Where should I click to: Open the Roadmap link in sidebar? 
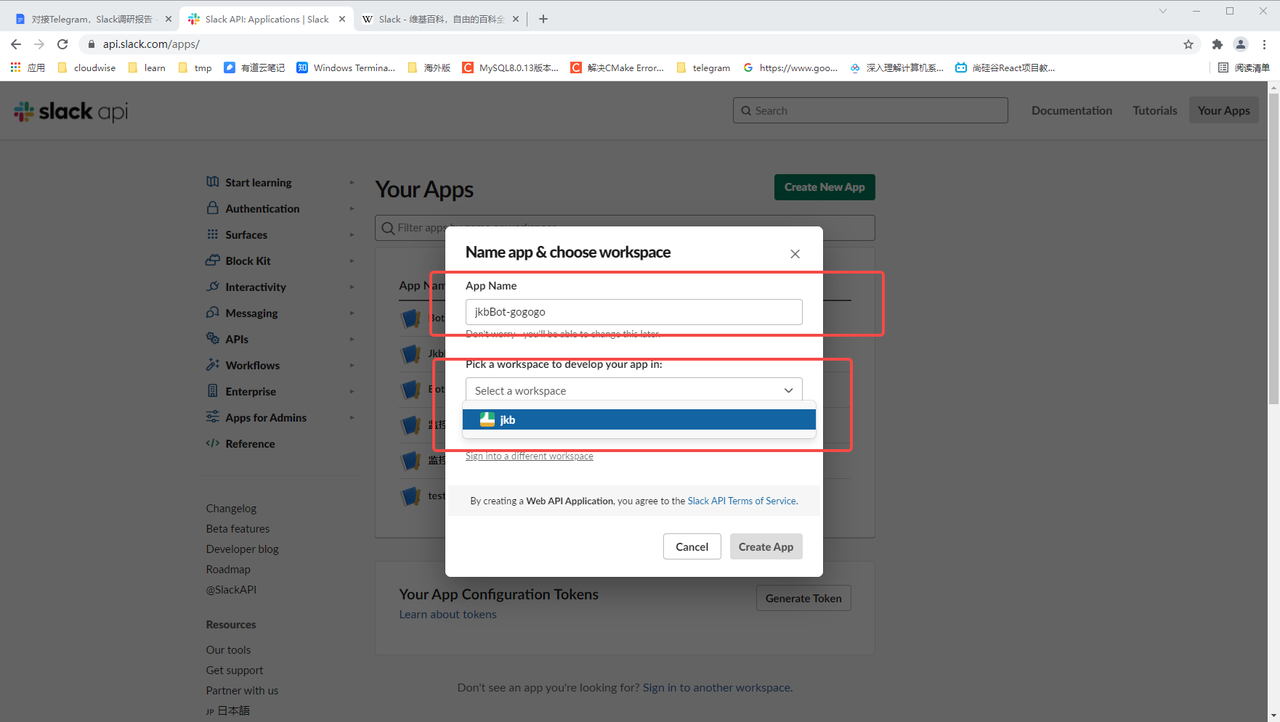point(228,569)
